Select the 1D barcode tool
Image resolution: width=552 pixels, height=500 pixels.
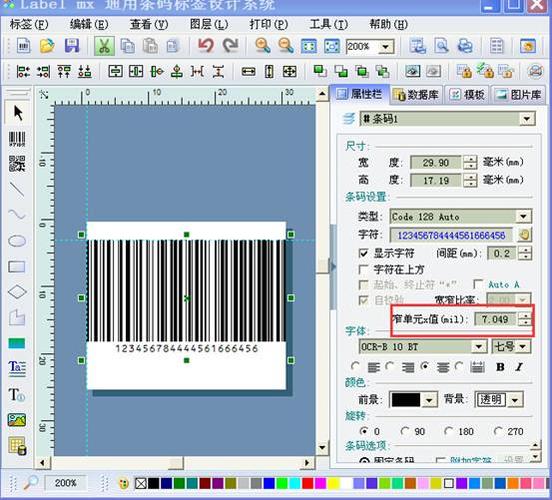tap(17, 139)
